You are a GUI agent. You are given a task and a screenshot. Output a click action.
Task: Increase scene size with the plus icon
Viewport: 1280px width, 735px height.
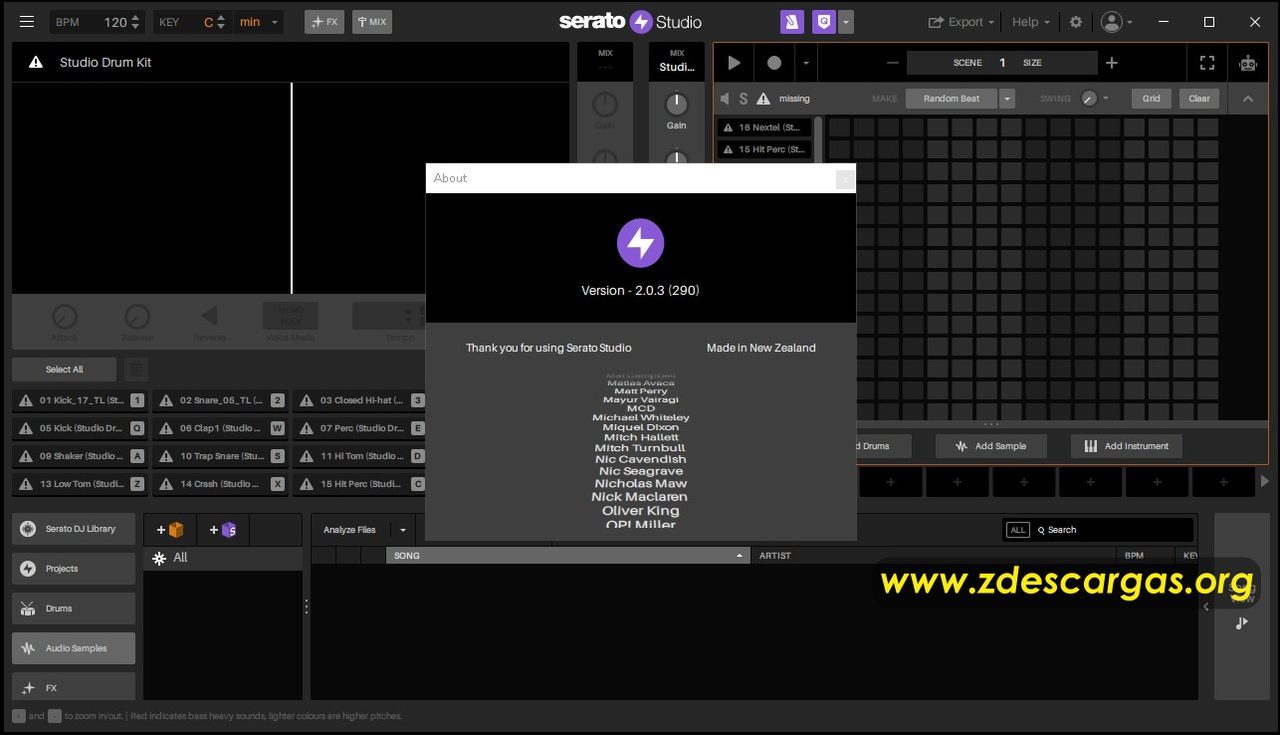tap(1111, 62)
